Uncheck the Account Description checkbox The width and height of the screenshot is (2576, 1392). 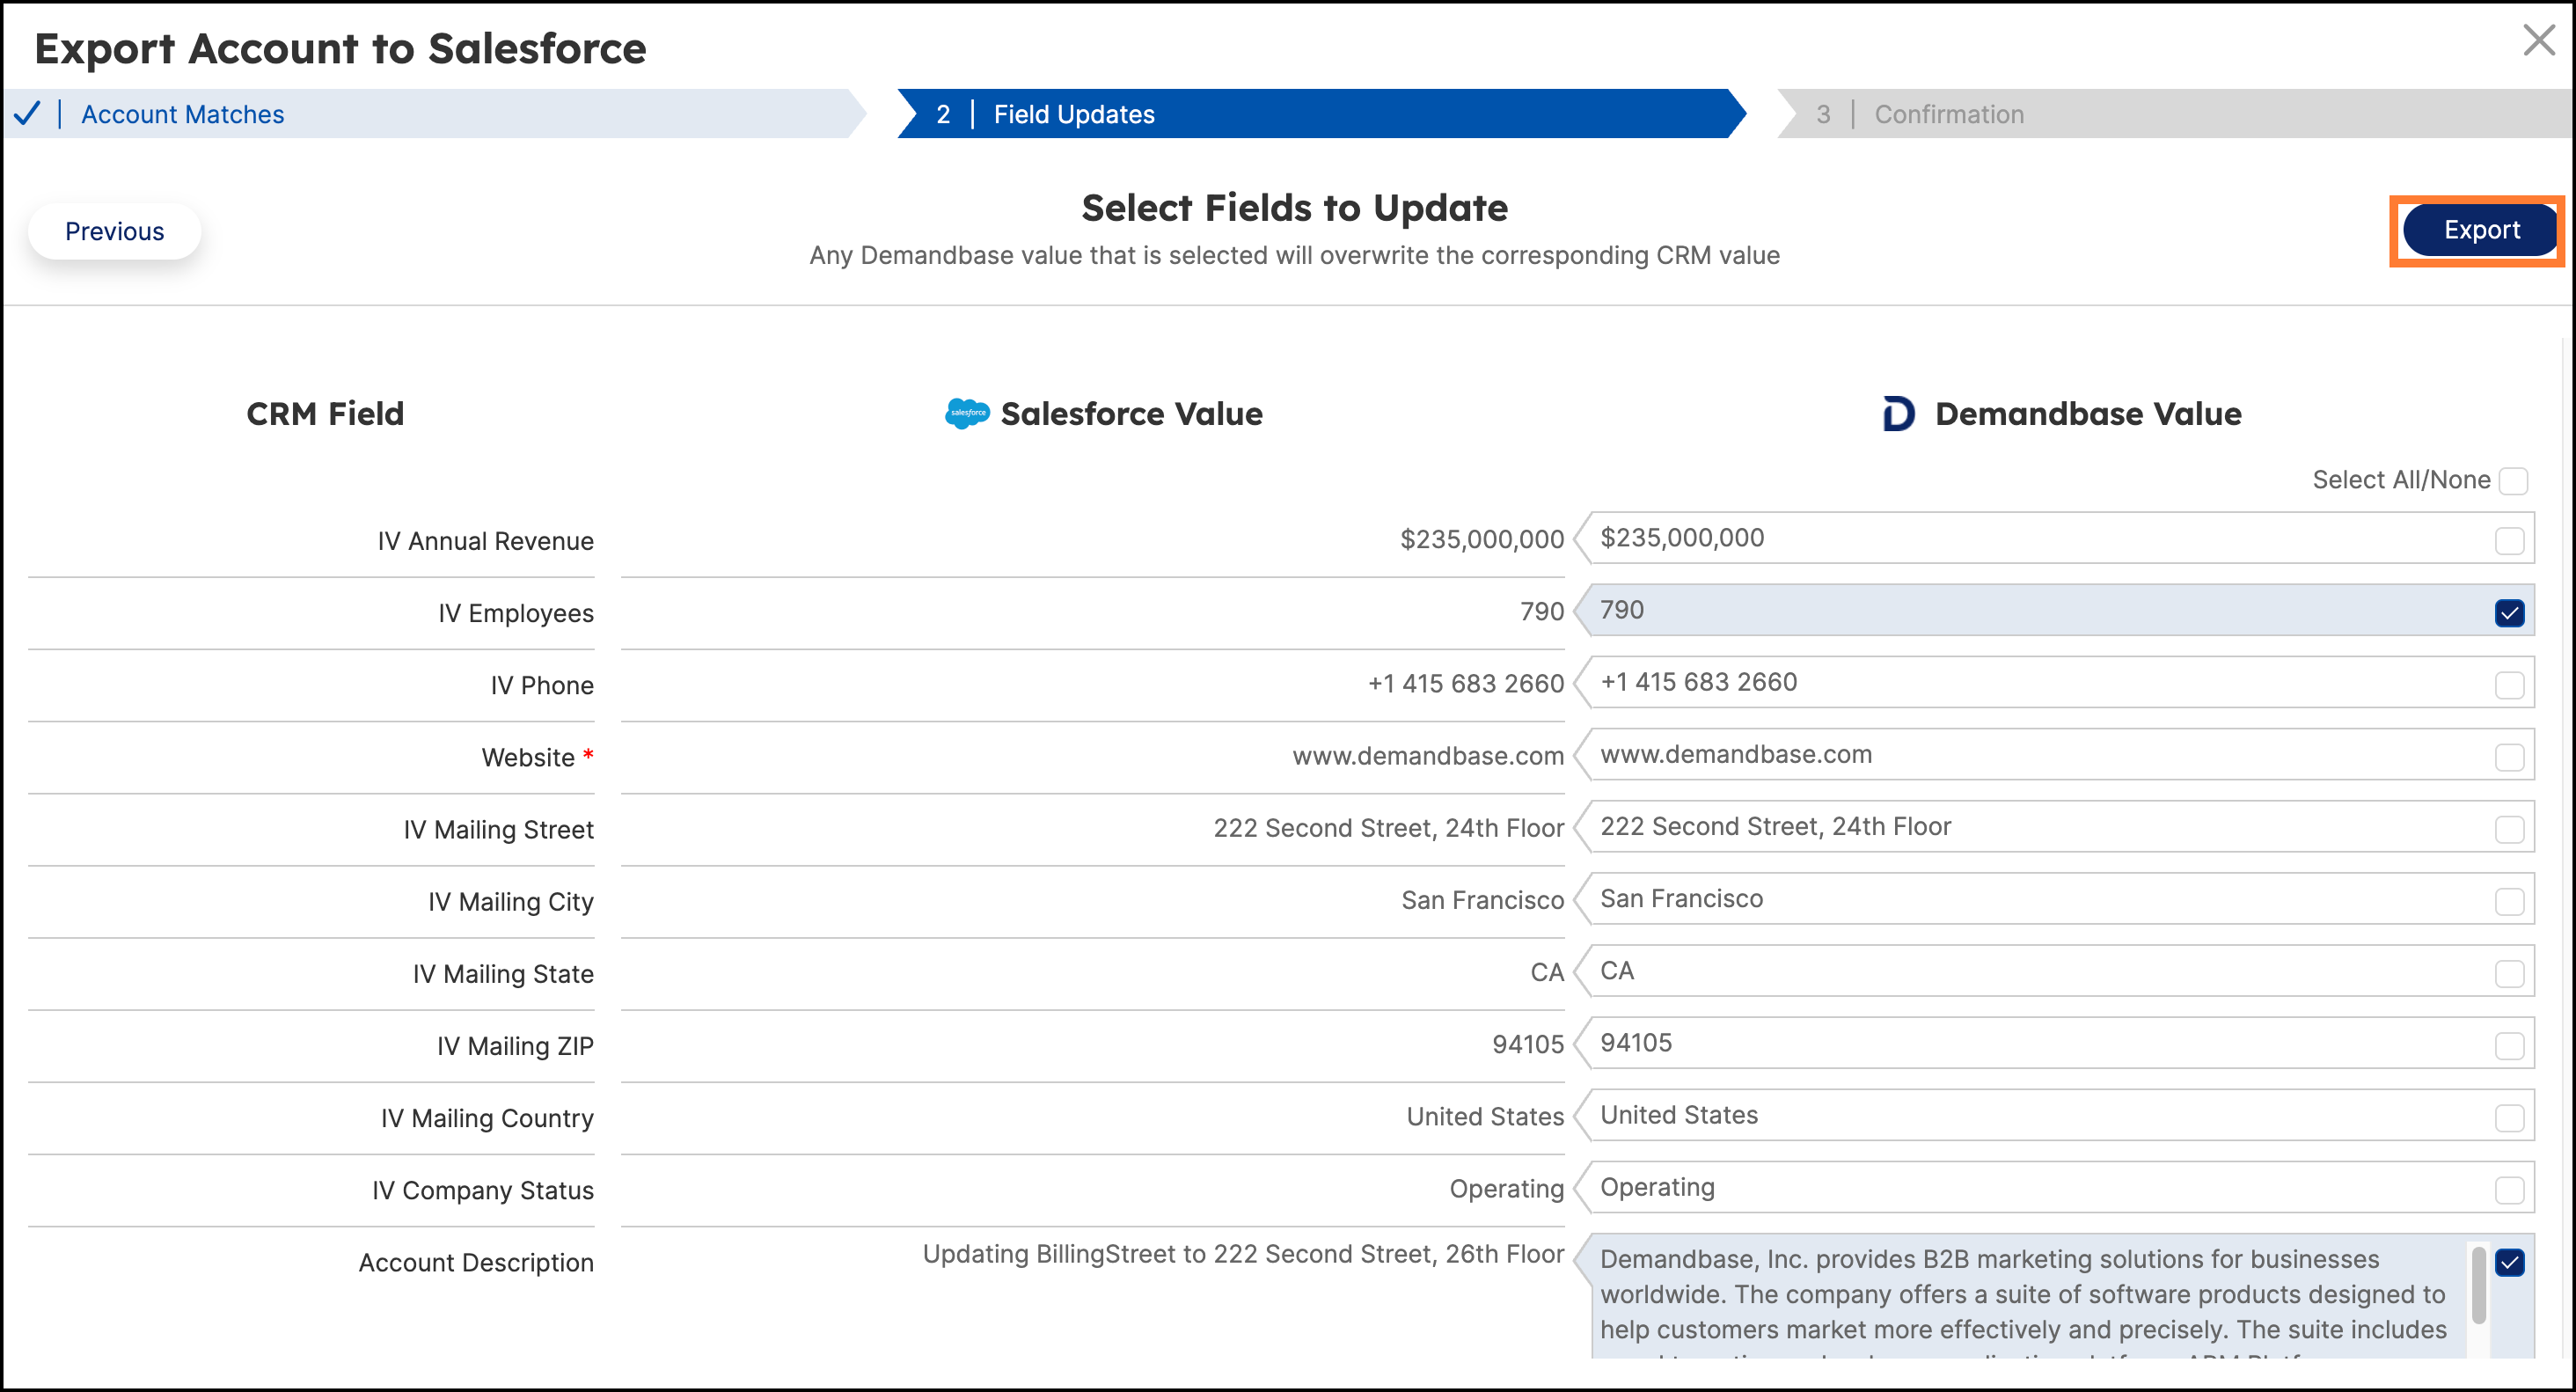coord(2510,1262)
